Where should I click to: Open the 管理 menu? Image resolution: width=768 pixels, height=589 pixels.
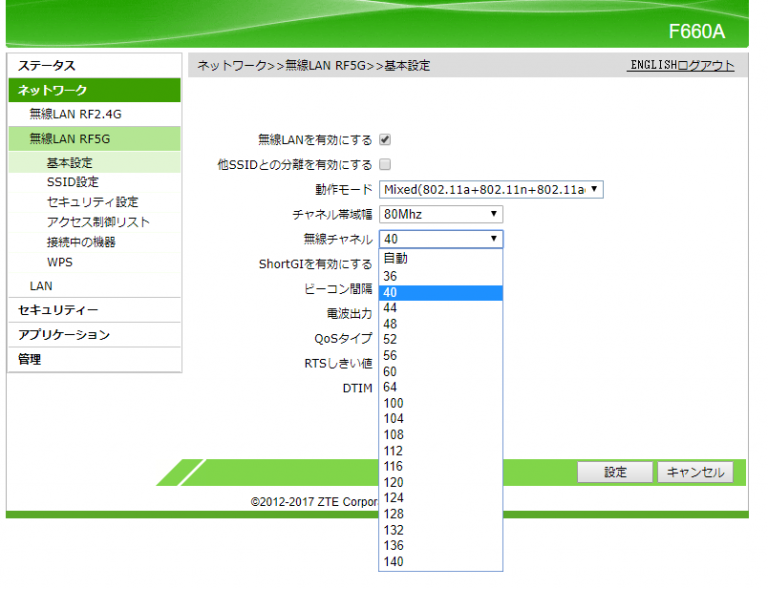[x=95, y=359]
